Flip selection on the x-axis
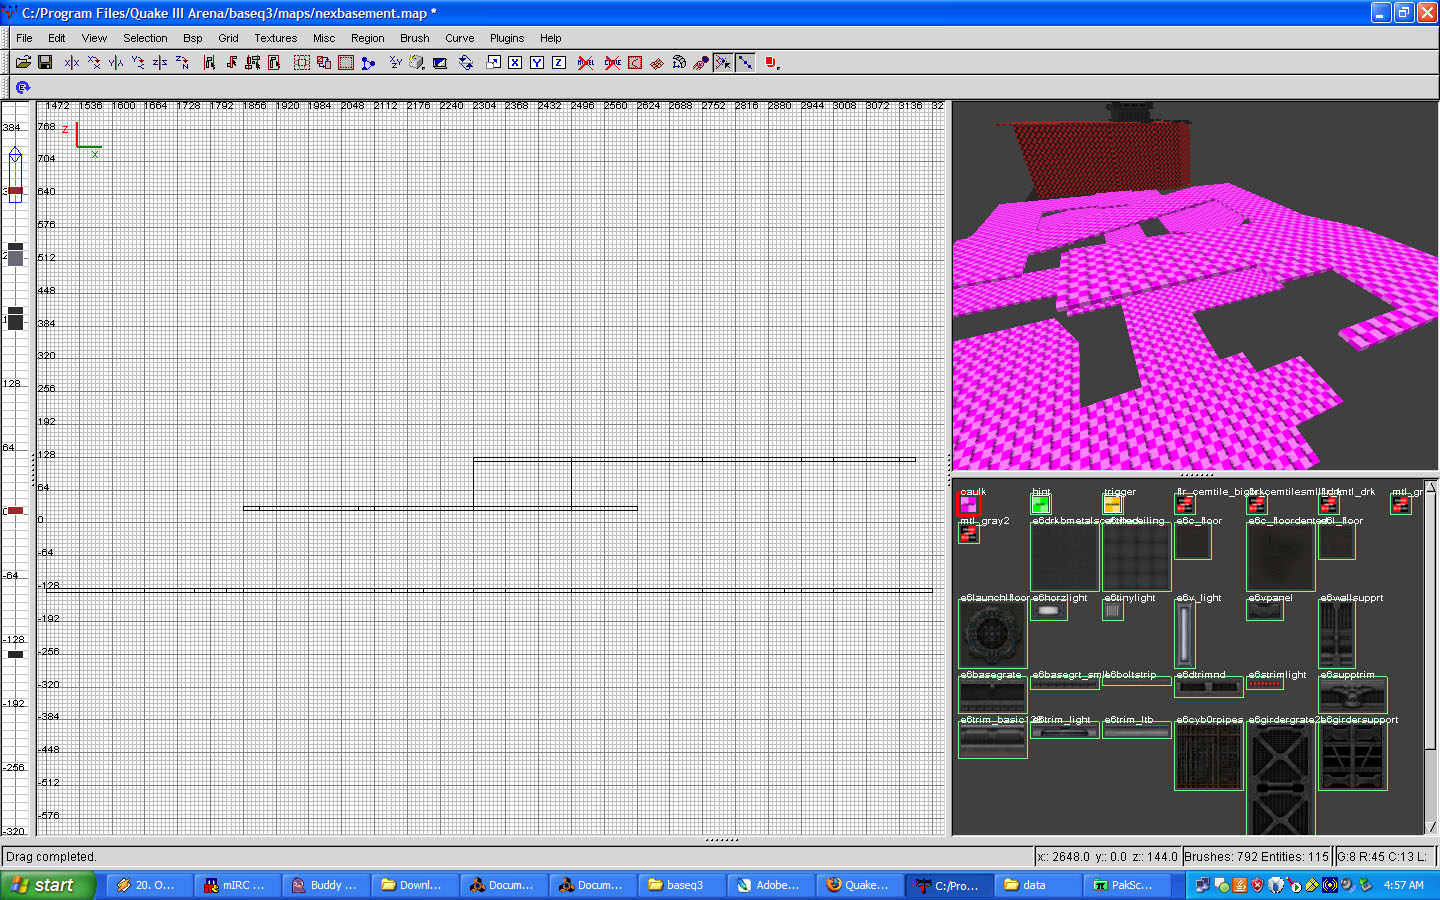 pyautogui.click(x=72, y=62)
